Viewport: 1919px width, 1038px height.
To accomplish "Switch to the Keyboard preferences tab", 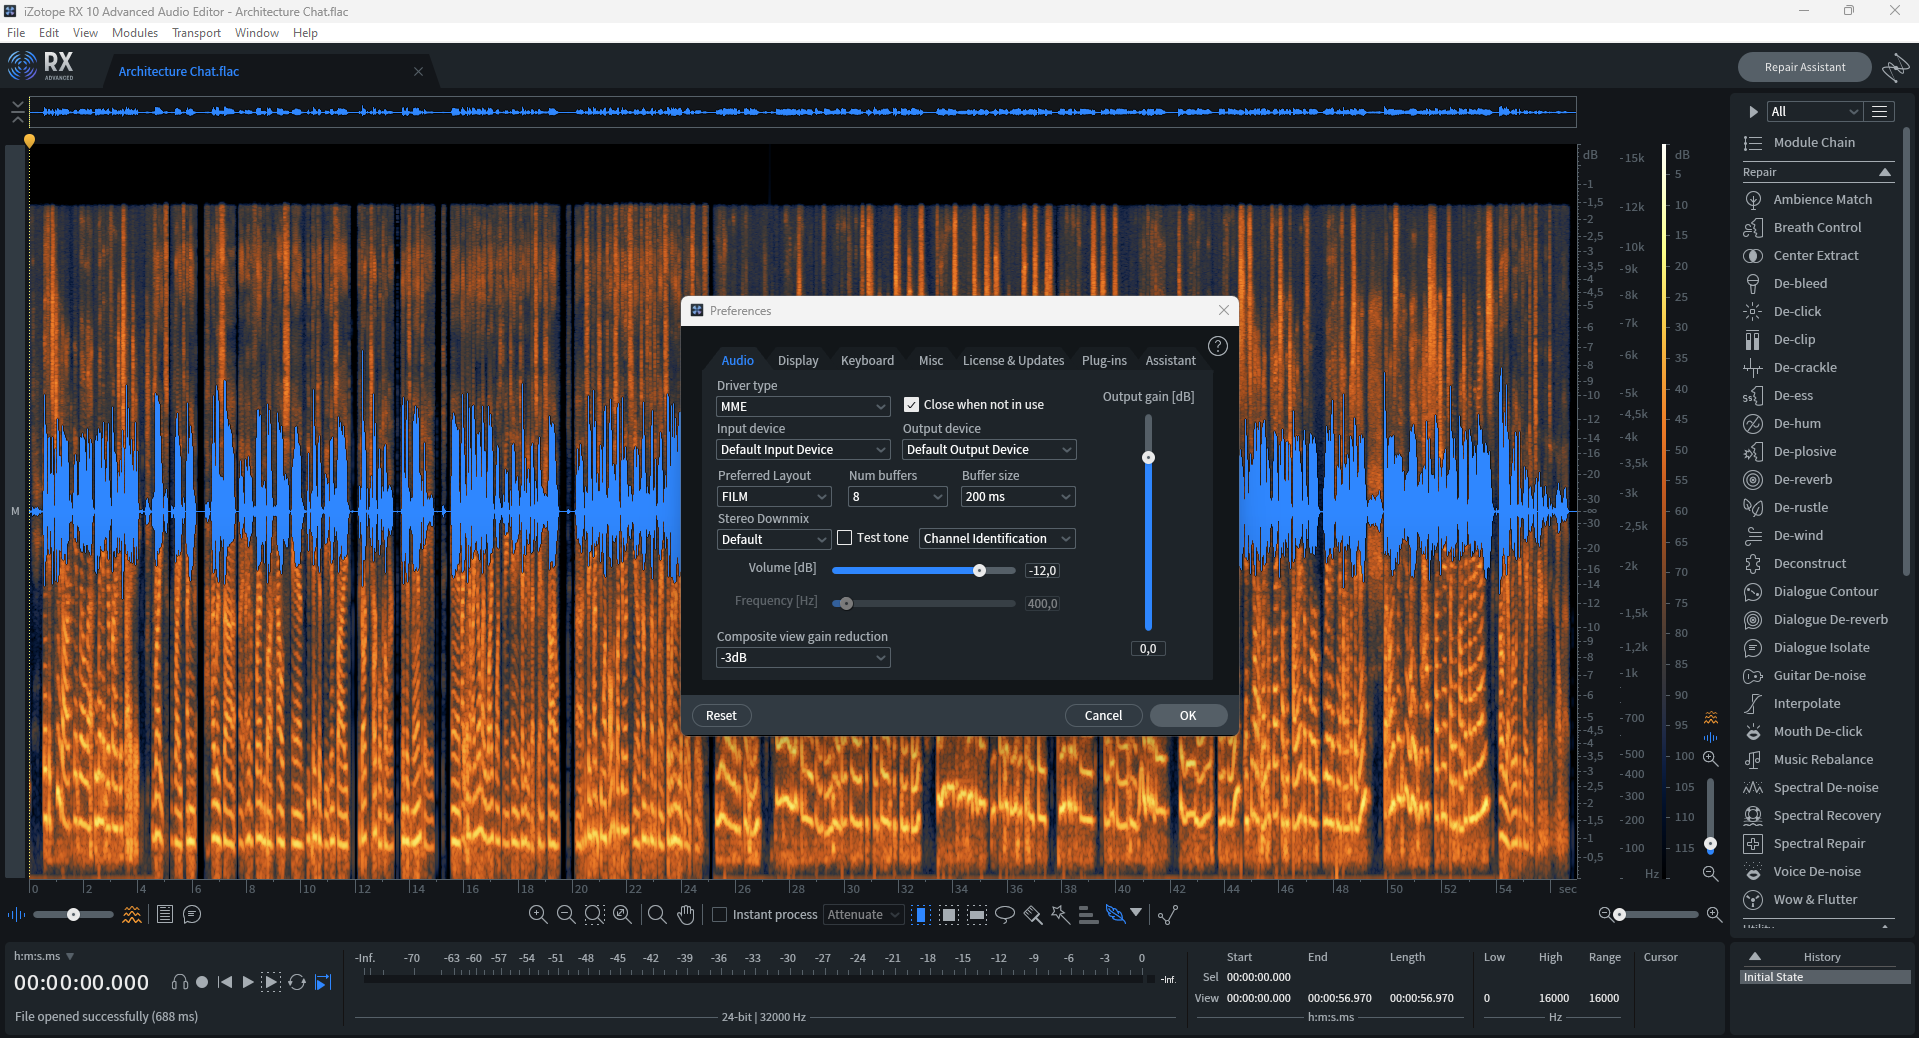I will click(x=867, y=361).
